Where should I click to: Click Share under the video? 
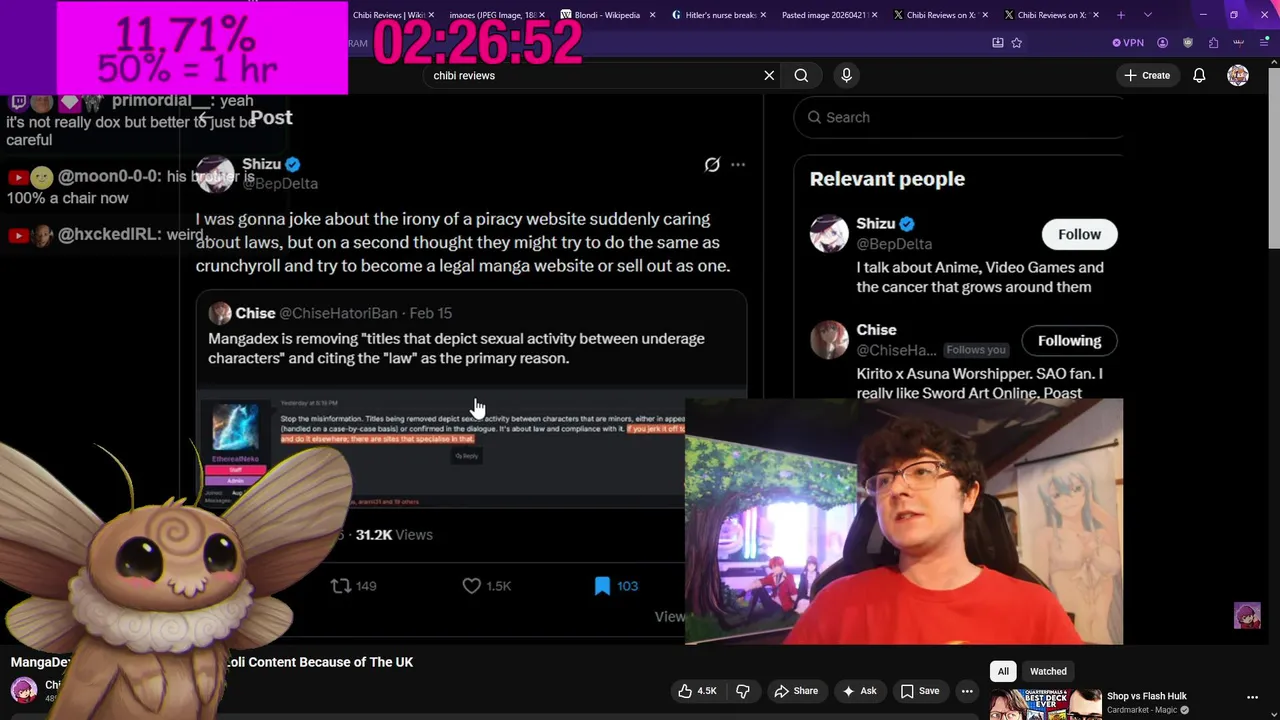coord(796,691)
